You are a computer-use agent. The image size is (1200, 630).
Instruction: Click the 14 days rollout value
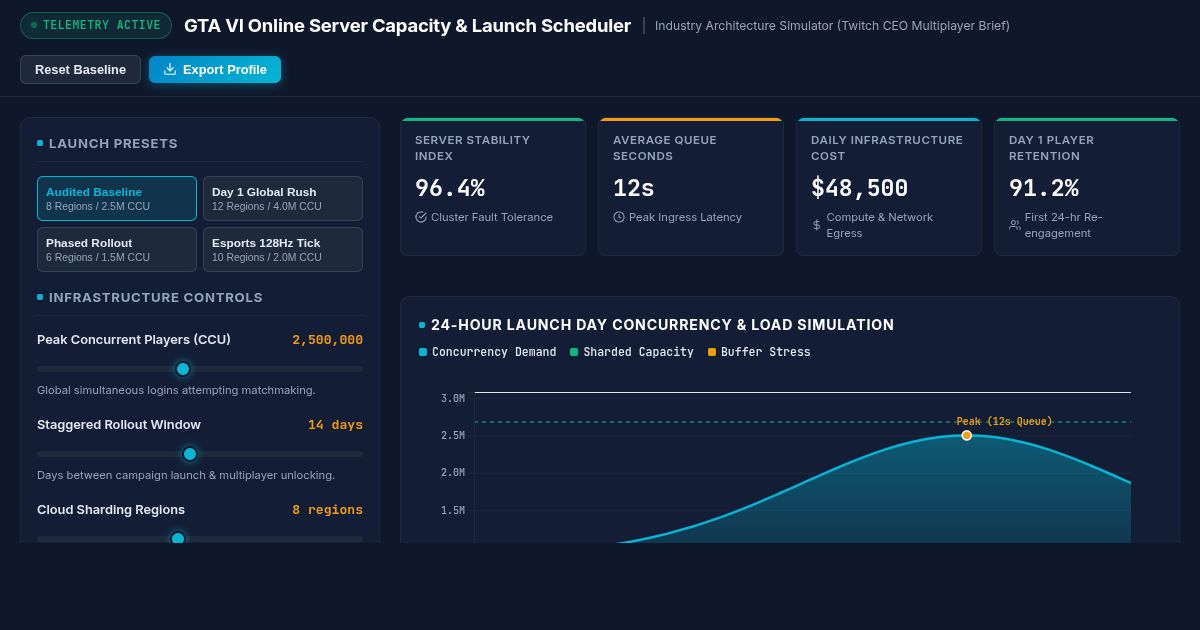pos(335,425)
